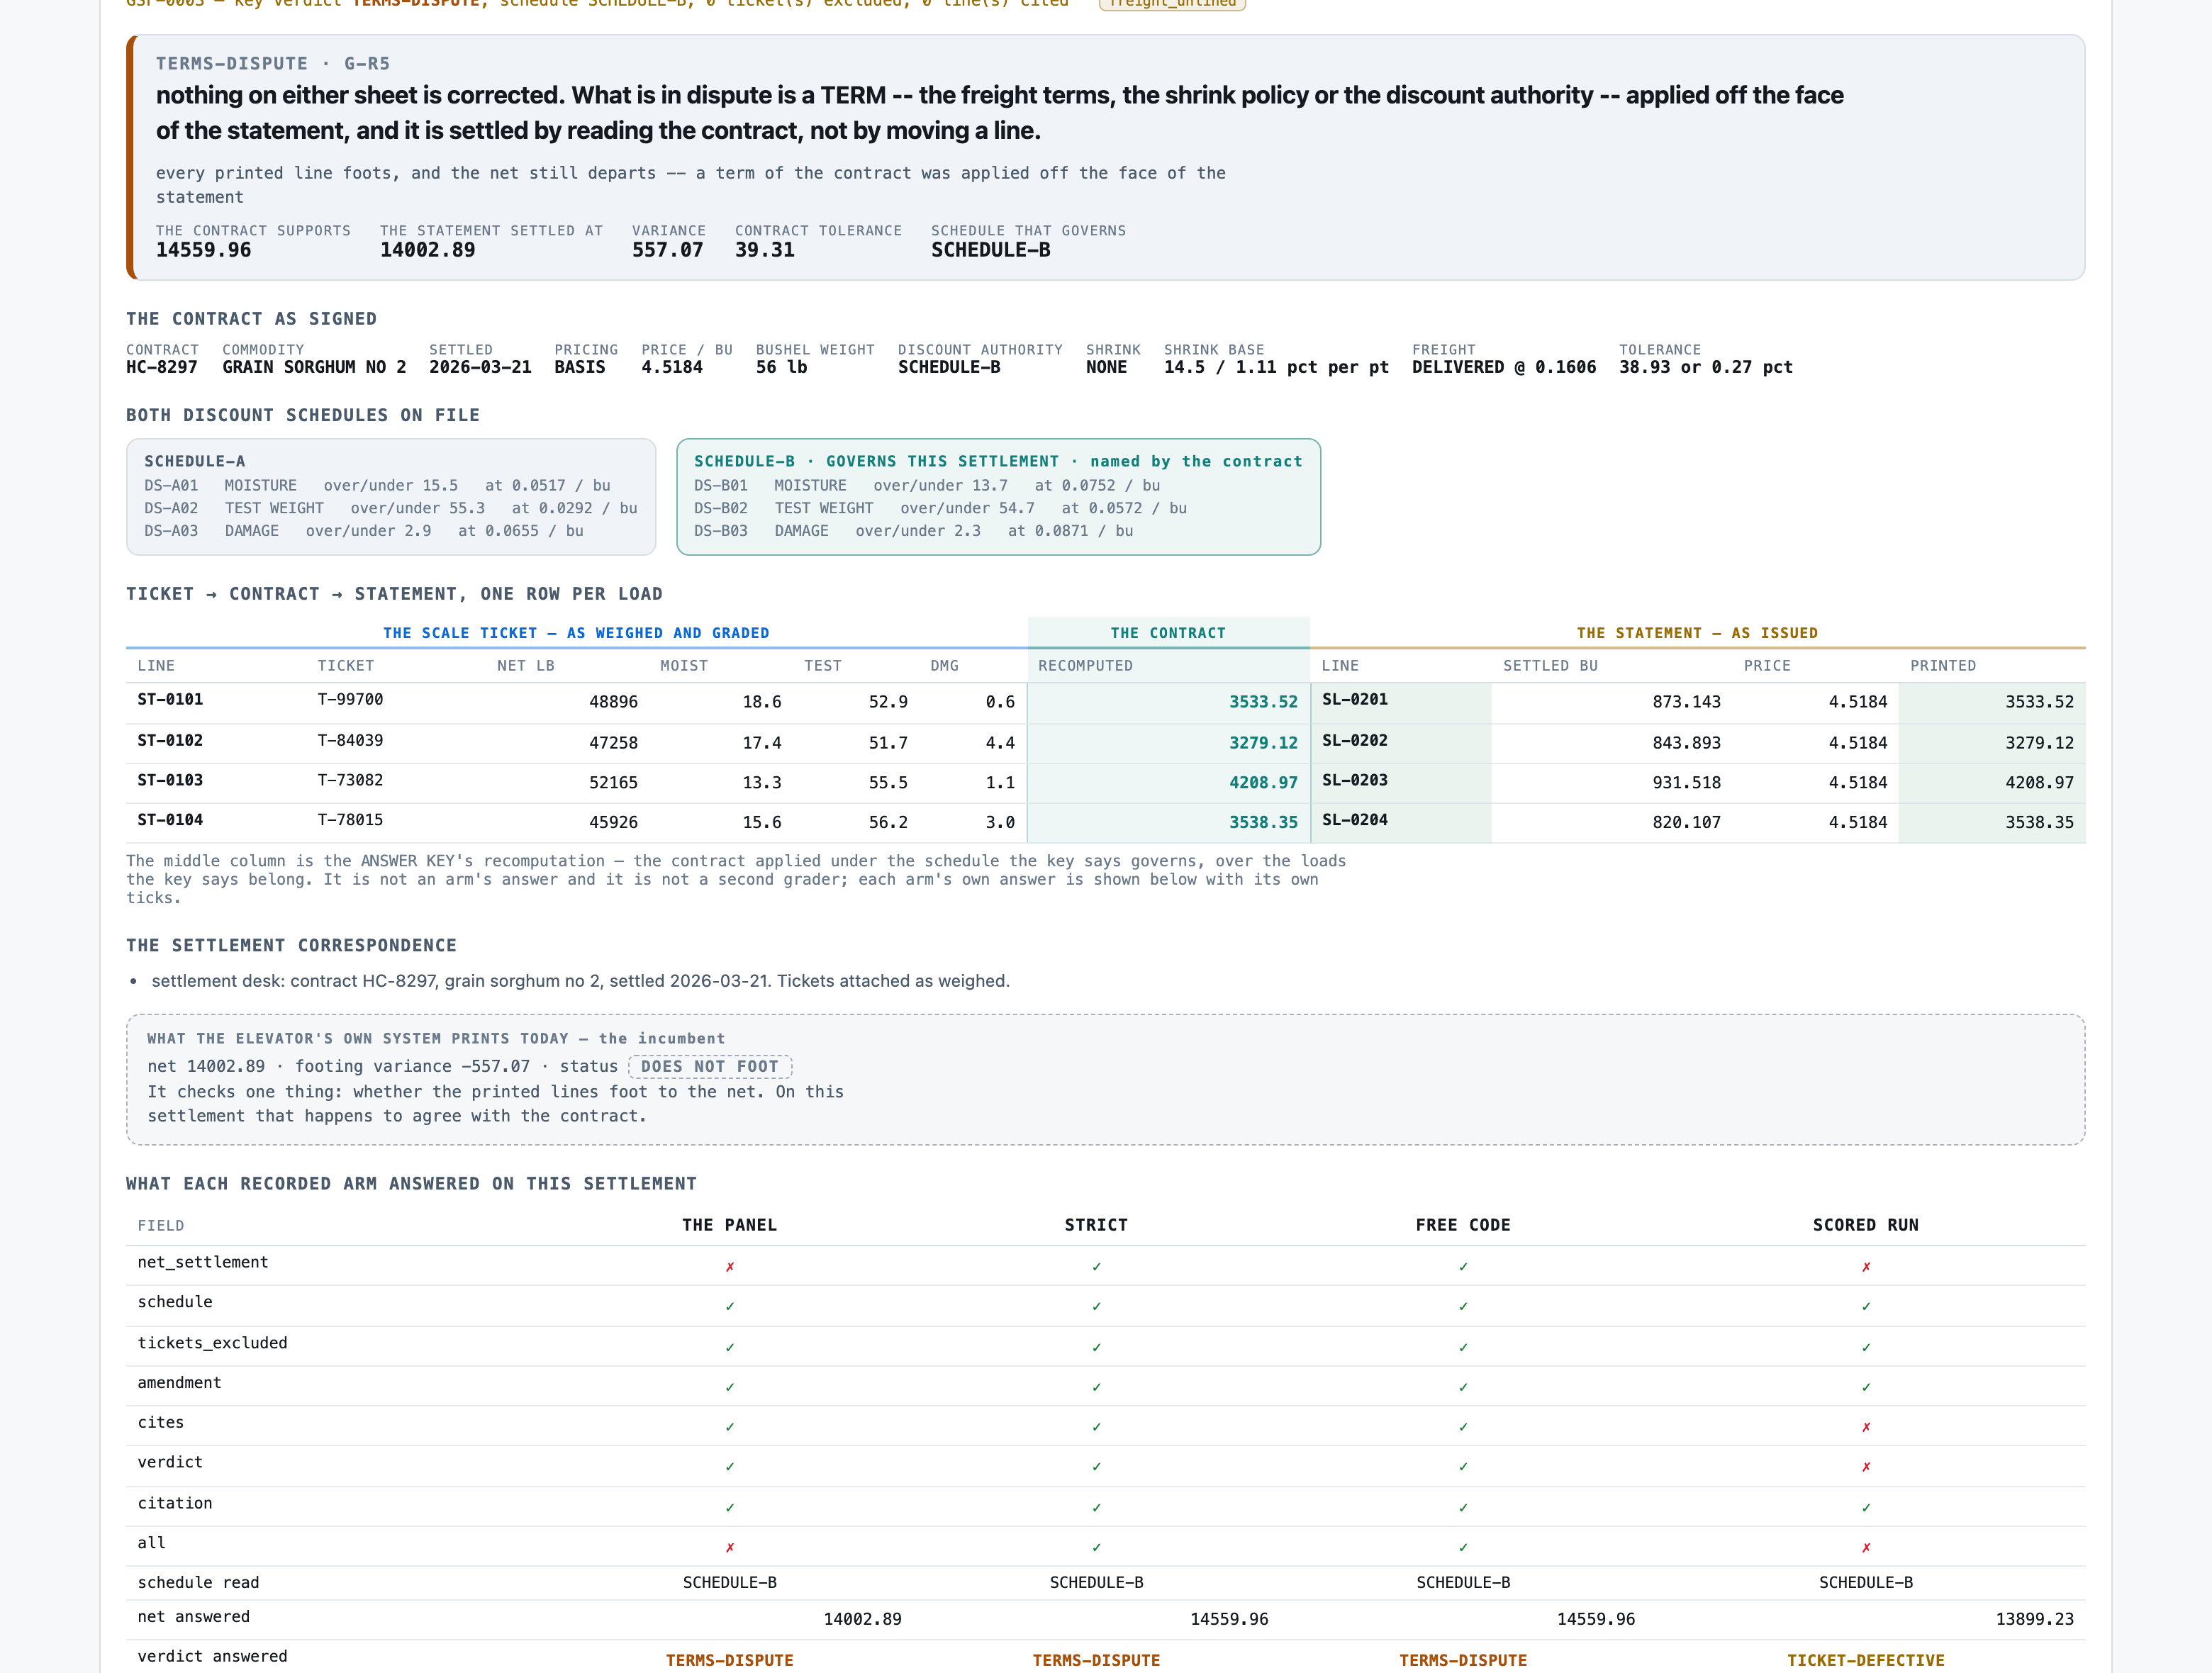
Task: Click the TICKET-DEFECTIVE verdict answer
Action: [1865, 1660]
